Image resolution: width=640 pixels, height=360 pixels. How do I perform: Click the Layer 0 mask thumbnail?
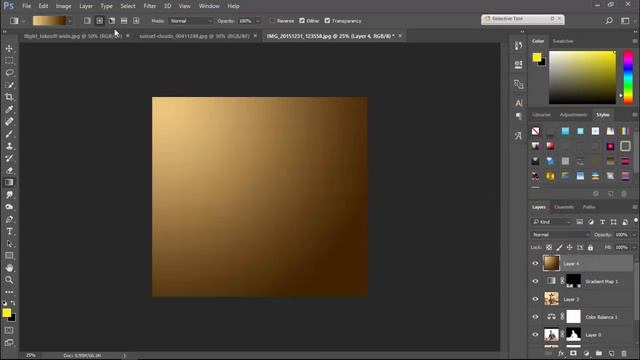point(573,335)
